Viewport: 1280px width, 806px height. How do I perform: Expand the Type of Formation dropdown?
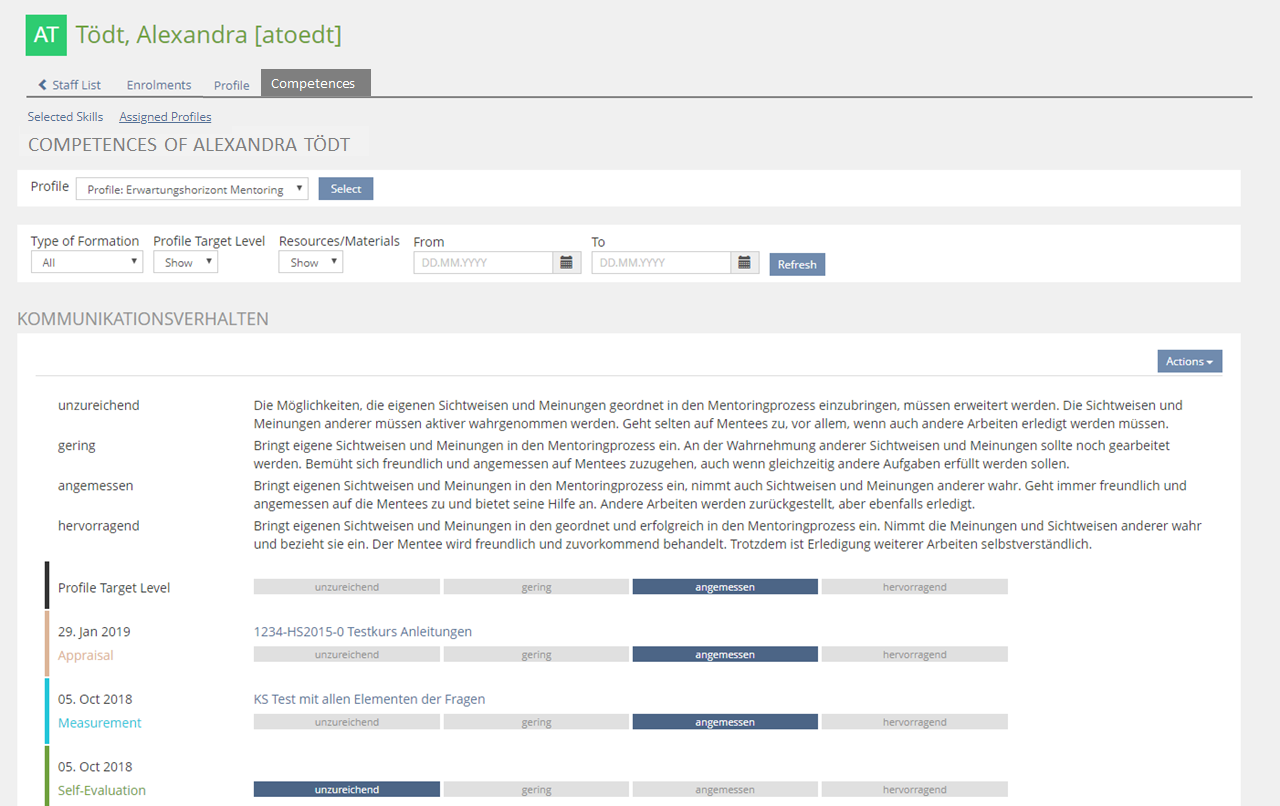coord(87,263)
